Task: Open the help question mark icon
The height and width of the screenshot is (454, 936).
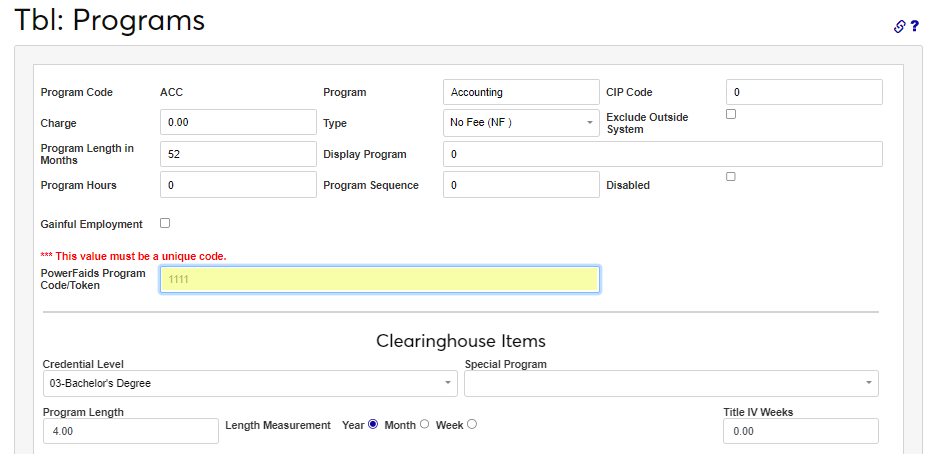Action: [x=914, y=26]
